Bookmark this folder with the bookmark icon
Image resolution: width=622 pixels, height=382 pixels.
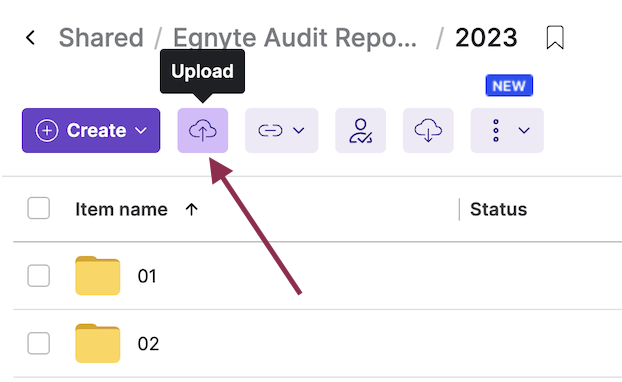click(x=555, y=38)
